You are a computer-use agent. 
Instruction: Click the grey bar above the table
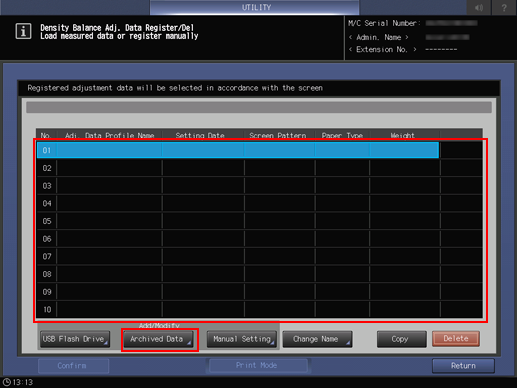tap(259, 107)
